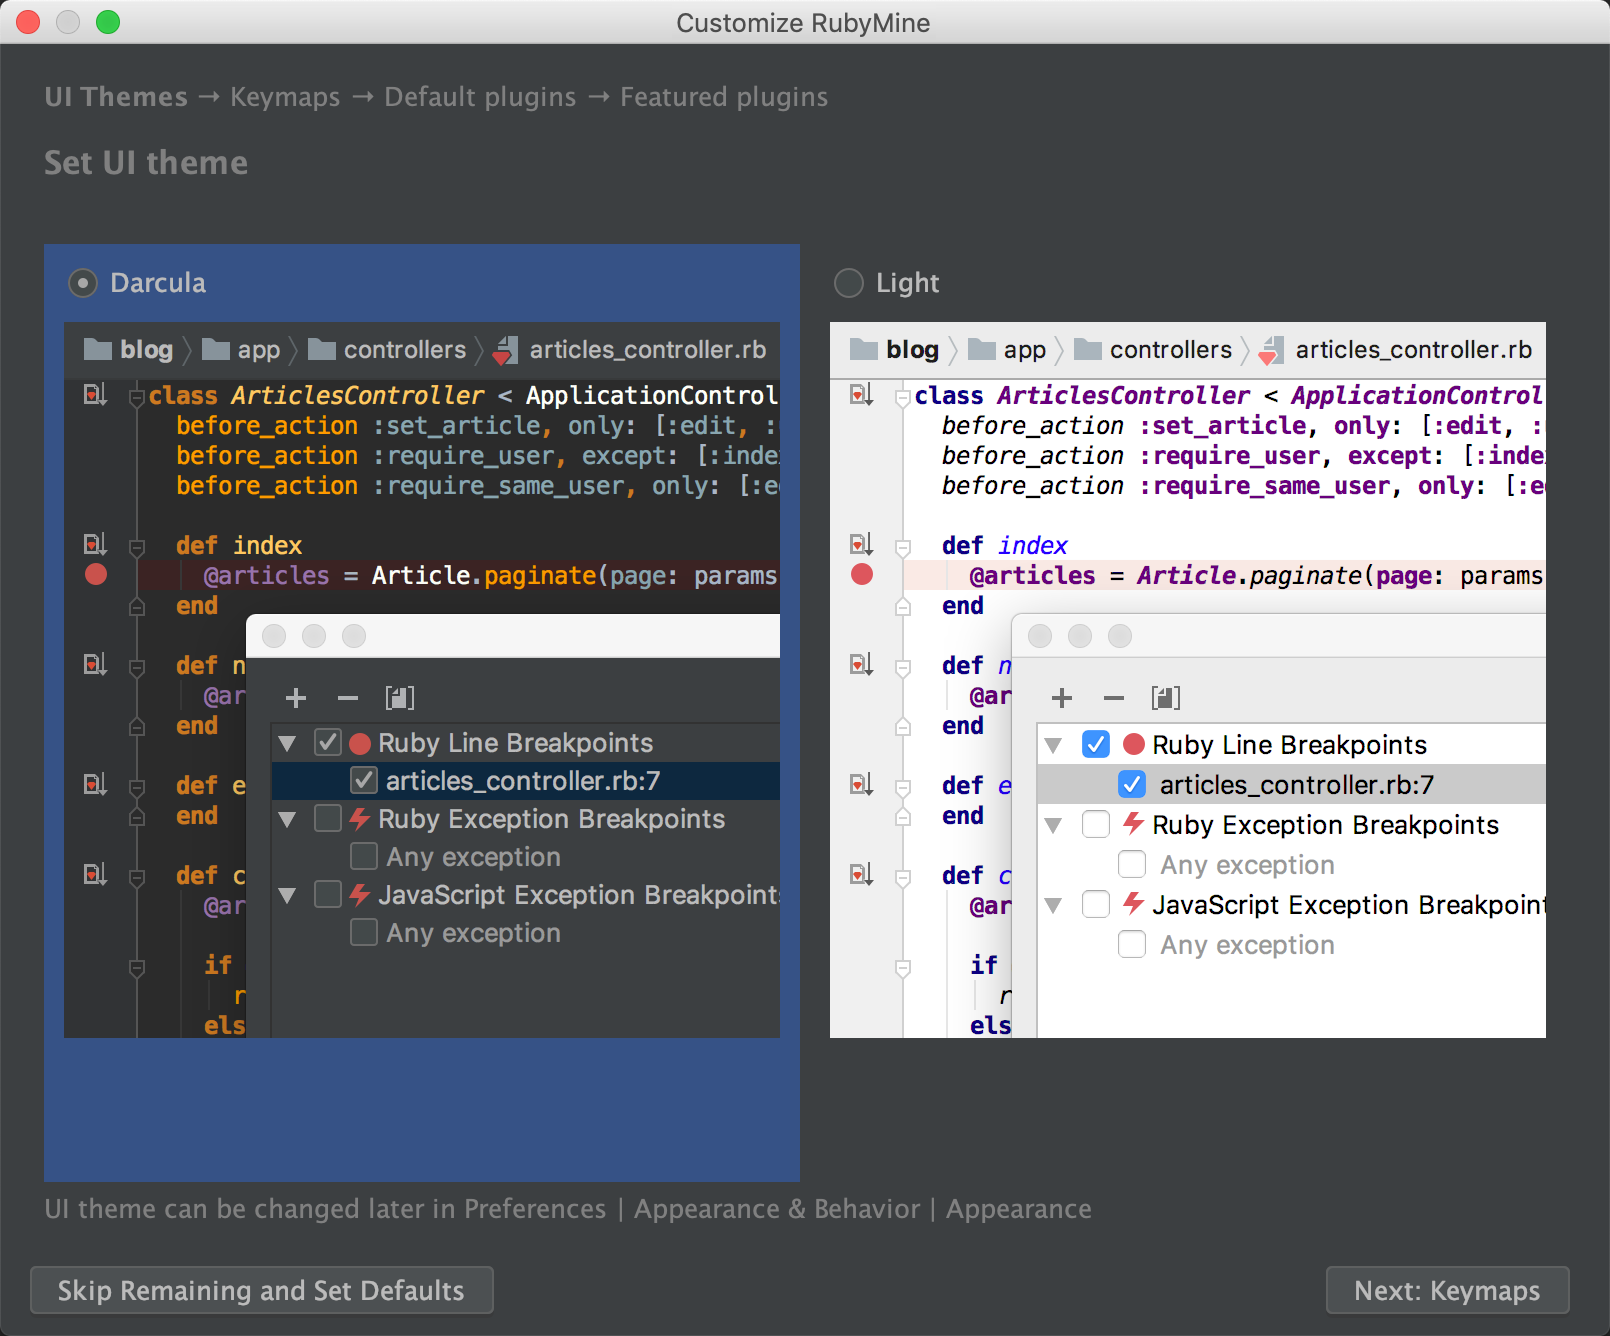Screen dimensions: 1610x1336
Task: Click lightning icon of JavaScript Exception Breakpoints, Light
Action: point(1133,903)
